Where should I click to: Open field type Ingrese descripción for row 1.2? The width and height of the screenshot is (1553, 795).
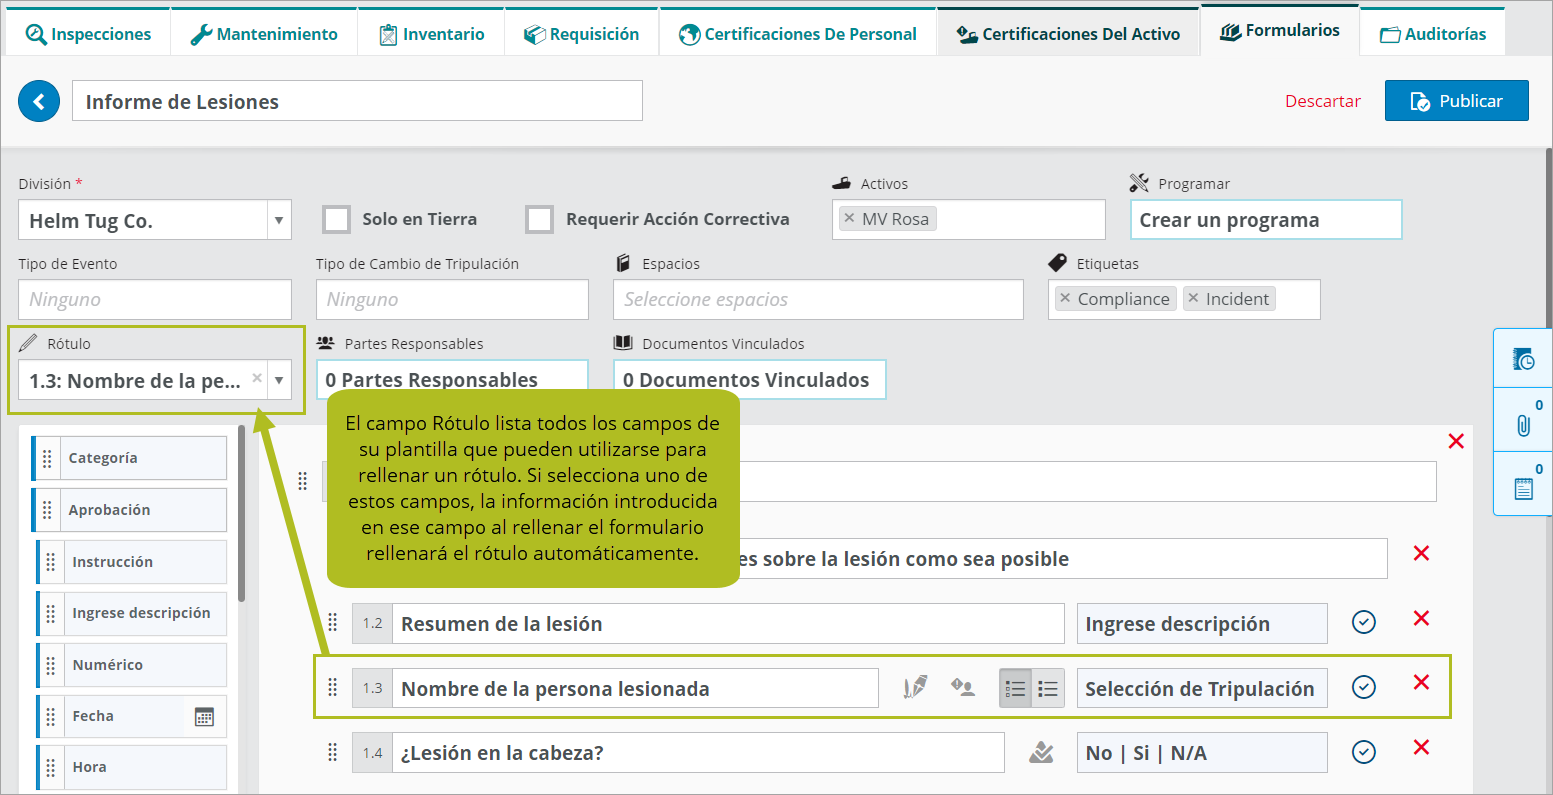coord(1202,624)
